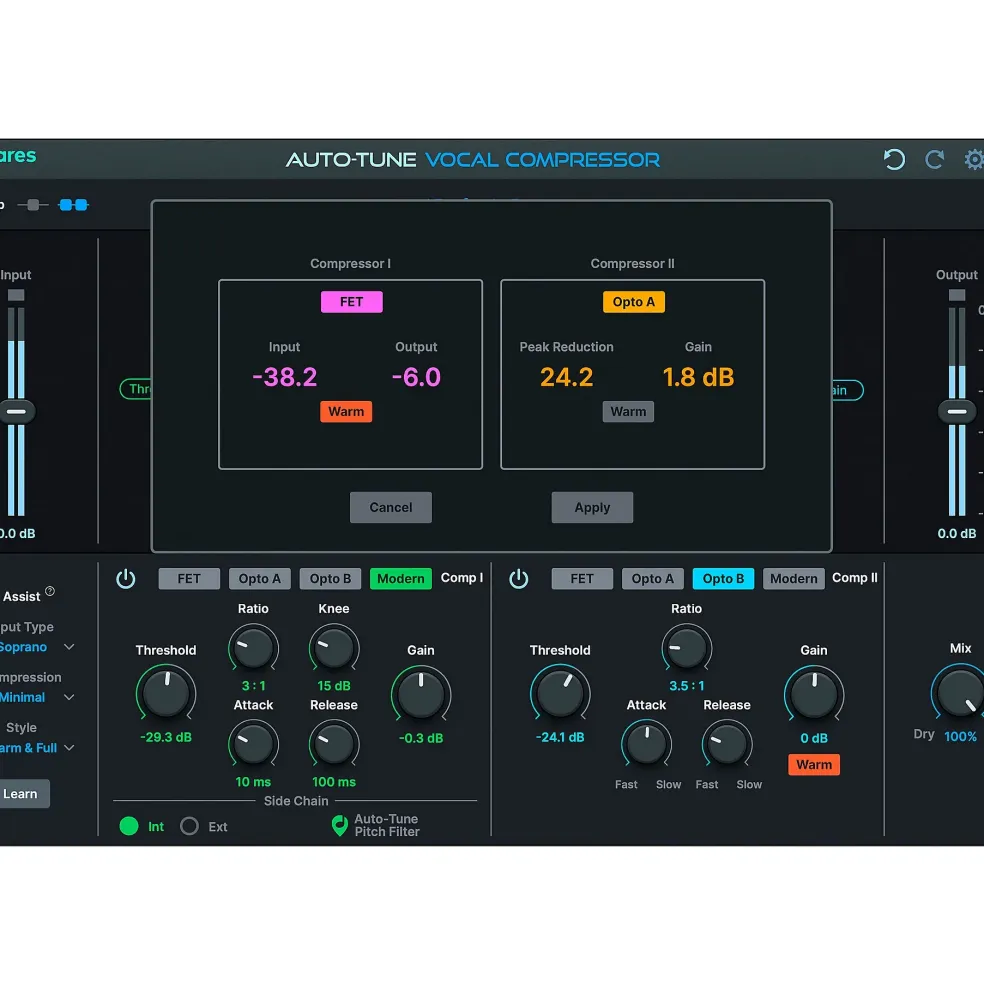Click the Comp II Threshold knob
The image size is (984, 985).
(x=560, y=694)
